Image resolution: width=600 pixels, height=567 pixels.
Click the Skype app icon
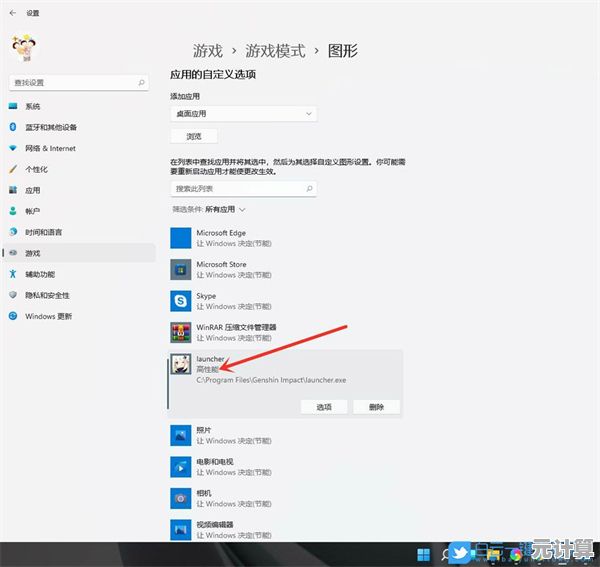(181, 301)
